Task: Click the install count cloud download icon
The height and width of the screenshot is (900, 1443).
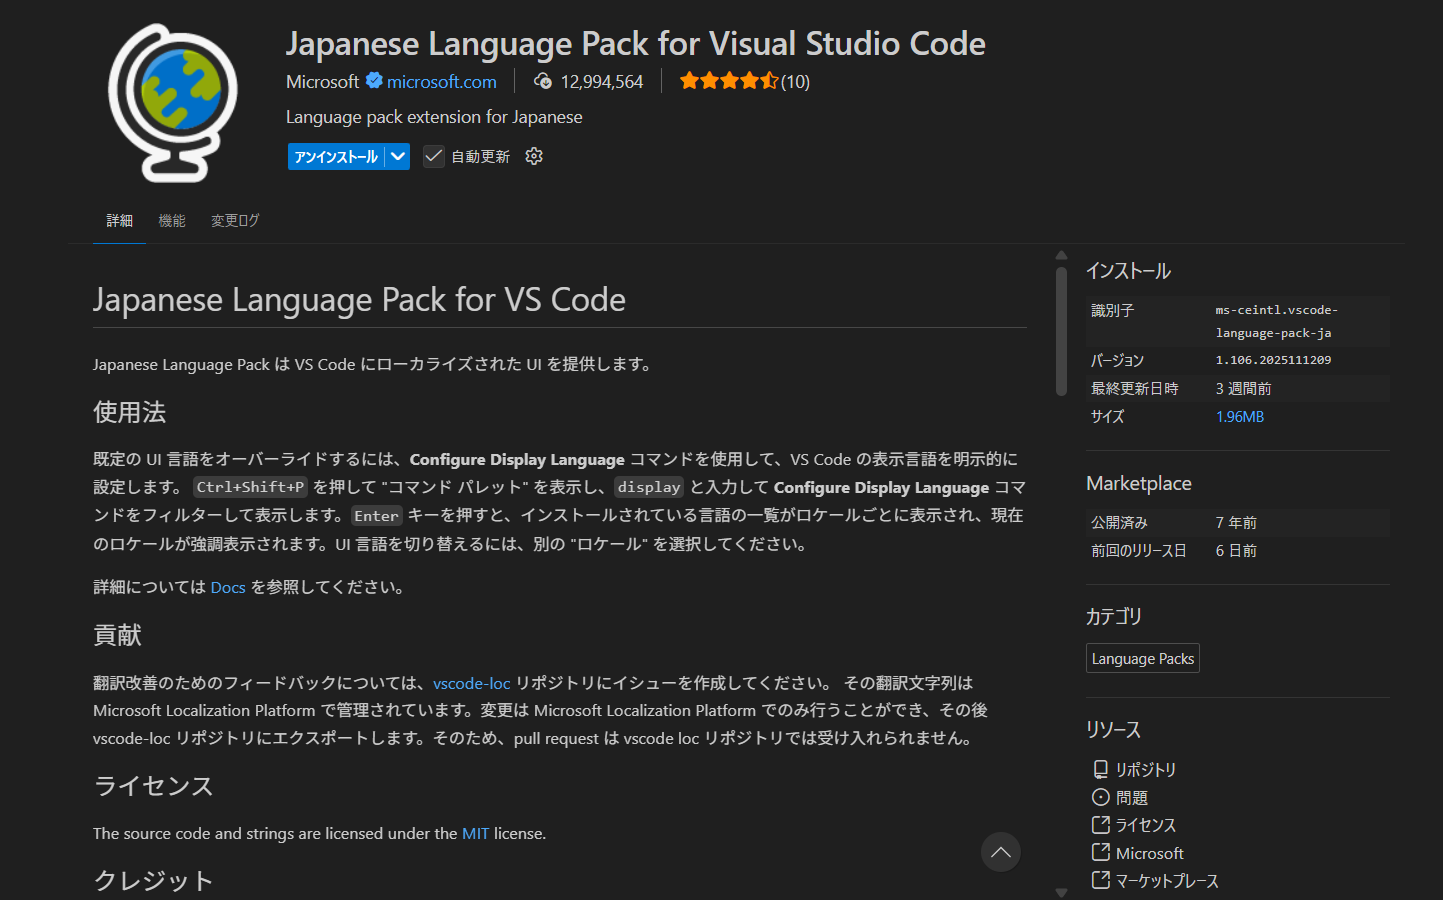Action: pos(543,81)
